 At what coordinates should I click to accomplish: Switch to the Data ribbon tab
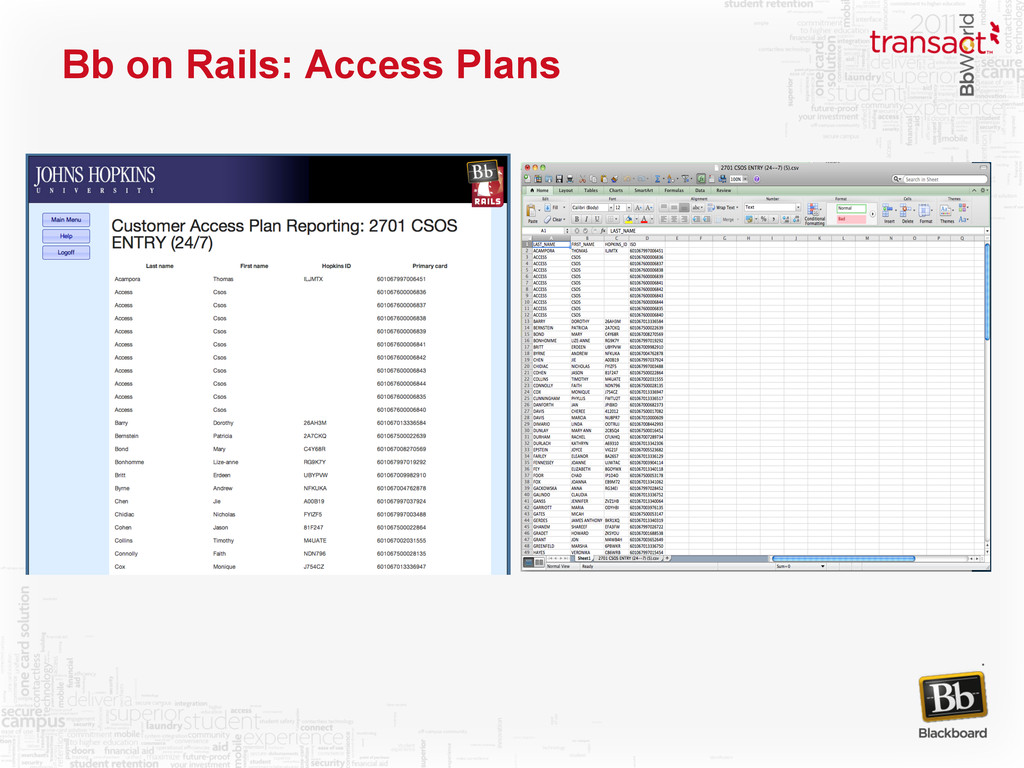point(699,190)
